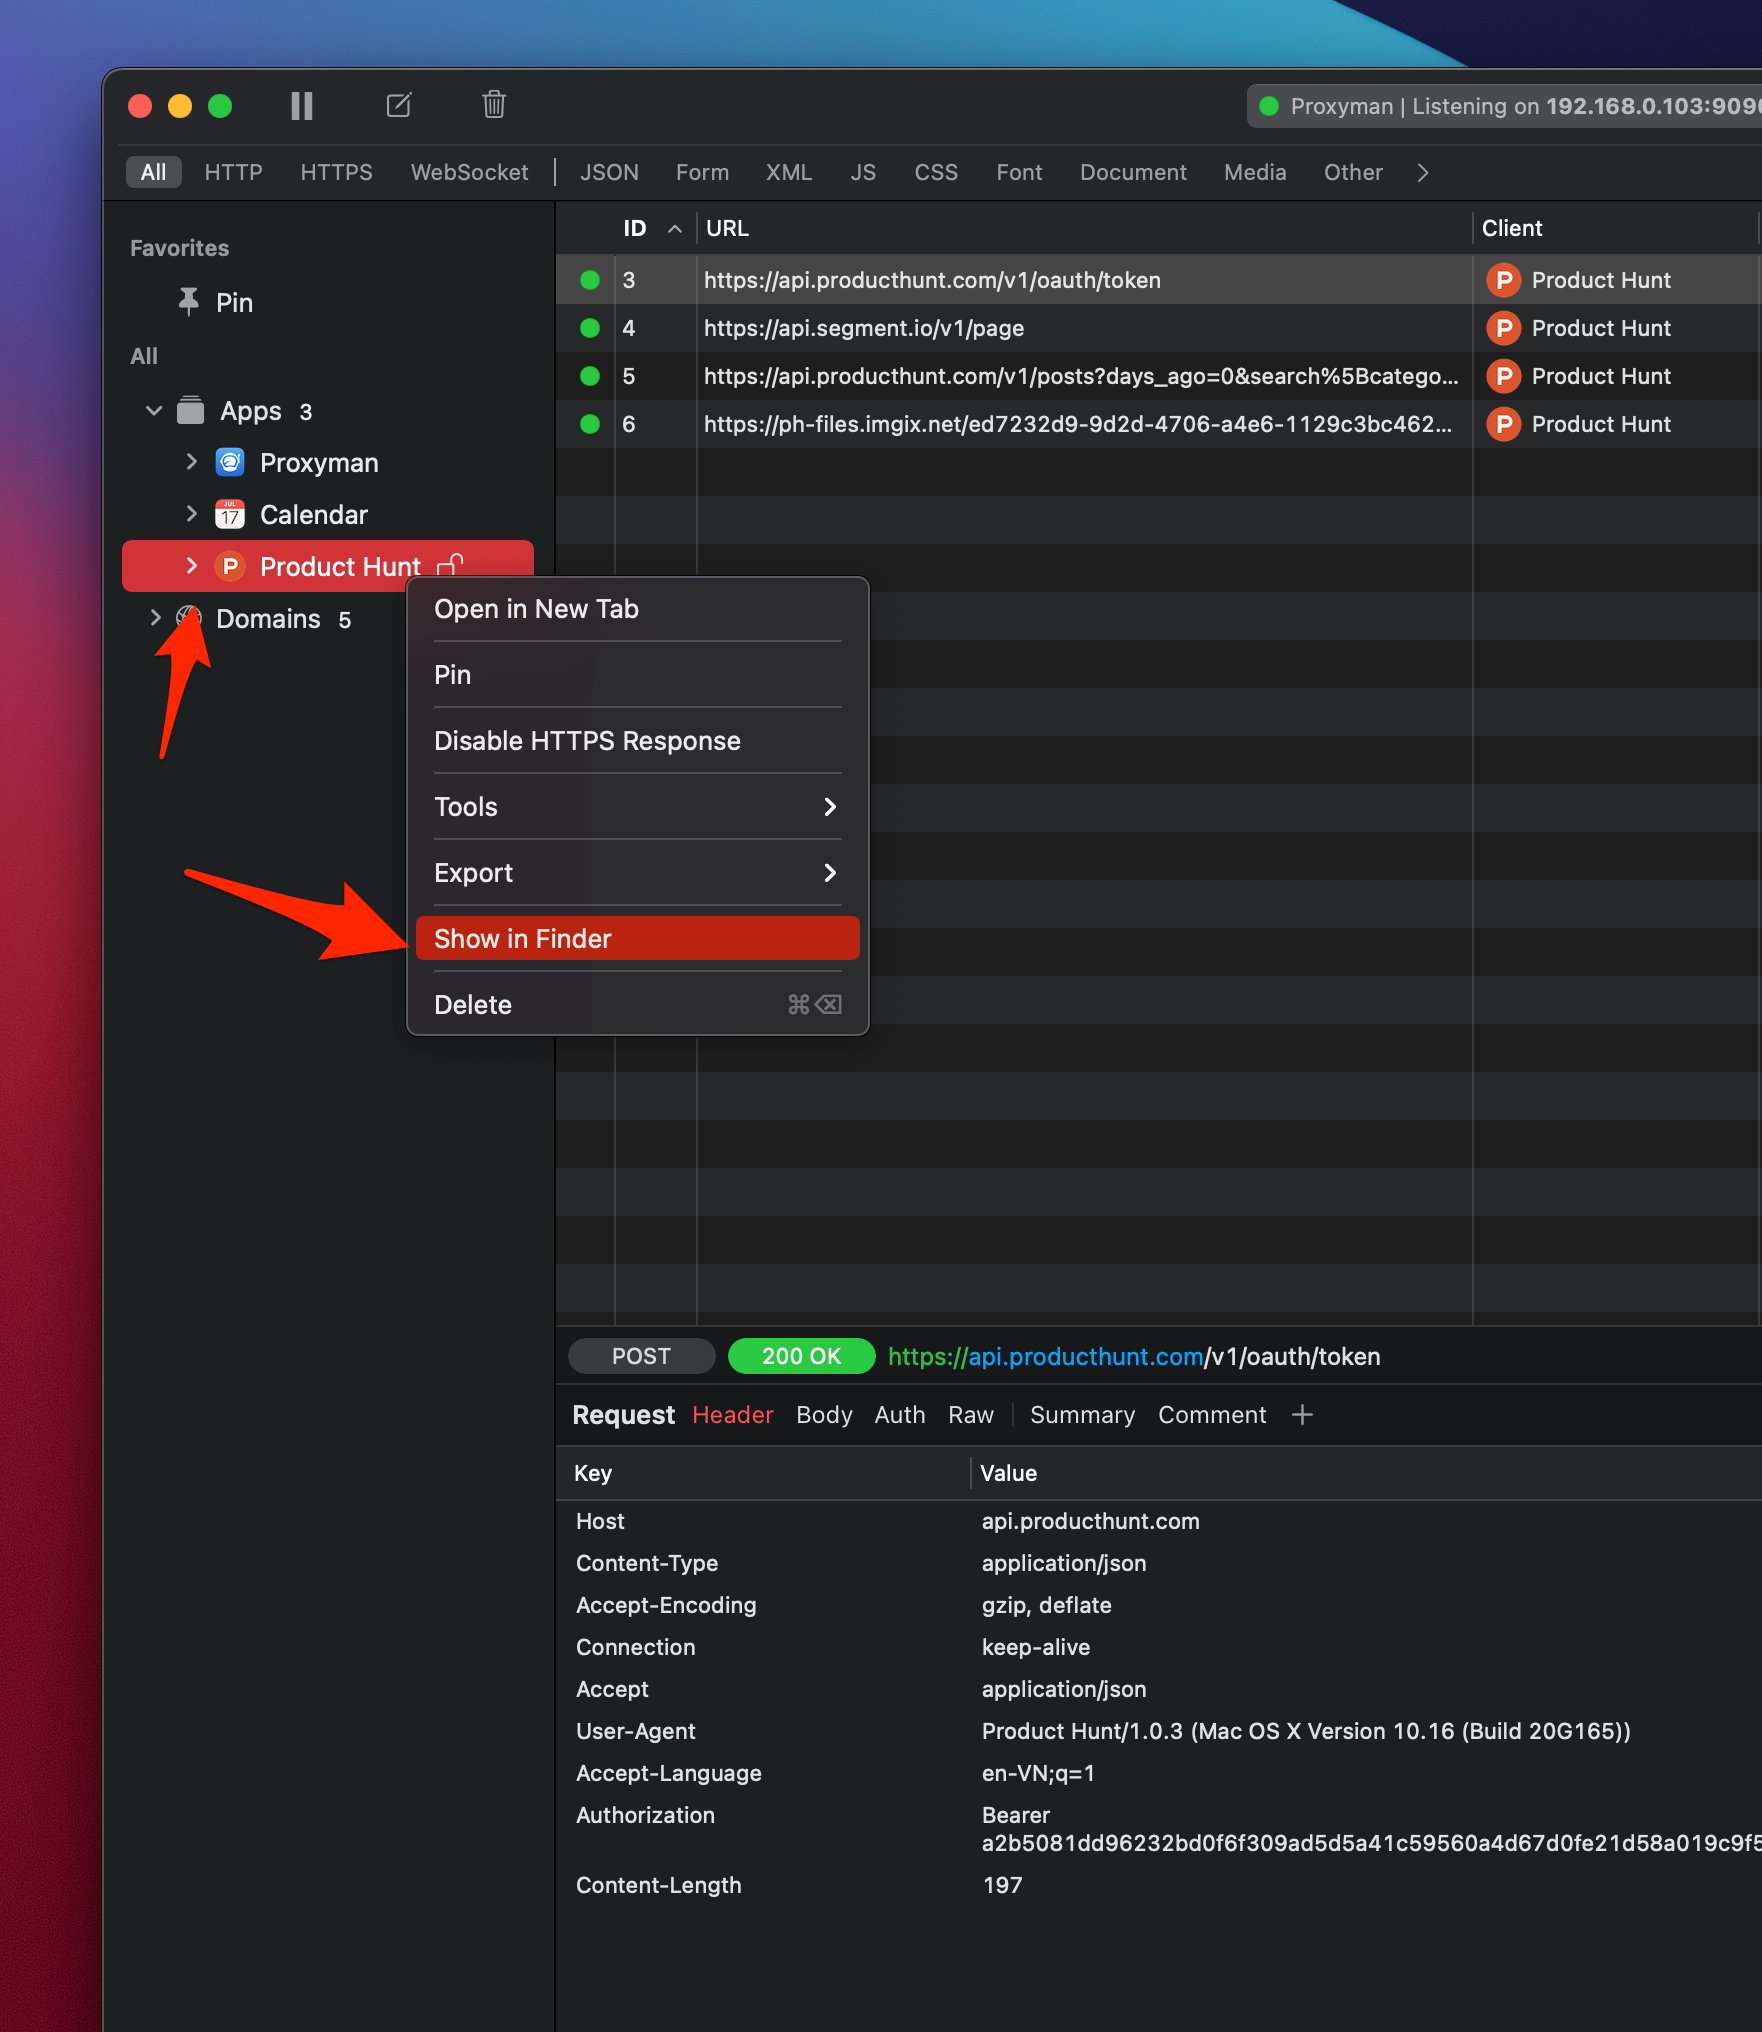Click green listening status dot in title bar
The image size is (1762, 2032).
coord(1269,106)
